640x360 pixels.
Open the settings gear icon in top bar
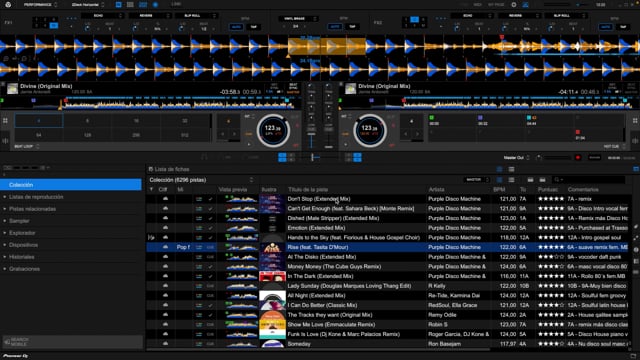[x=514, y=4]
